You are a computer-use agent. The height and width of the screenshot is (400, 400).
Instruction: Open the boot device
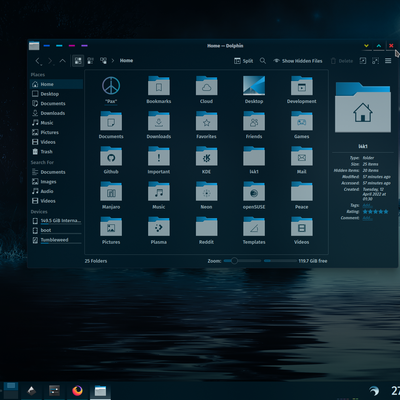click(x=56, y=230)
